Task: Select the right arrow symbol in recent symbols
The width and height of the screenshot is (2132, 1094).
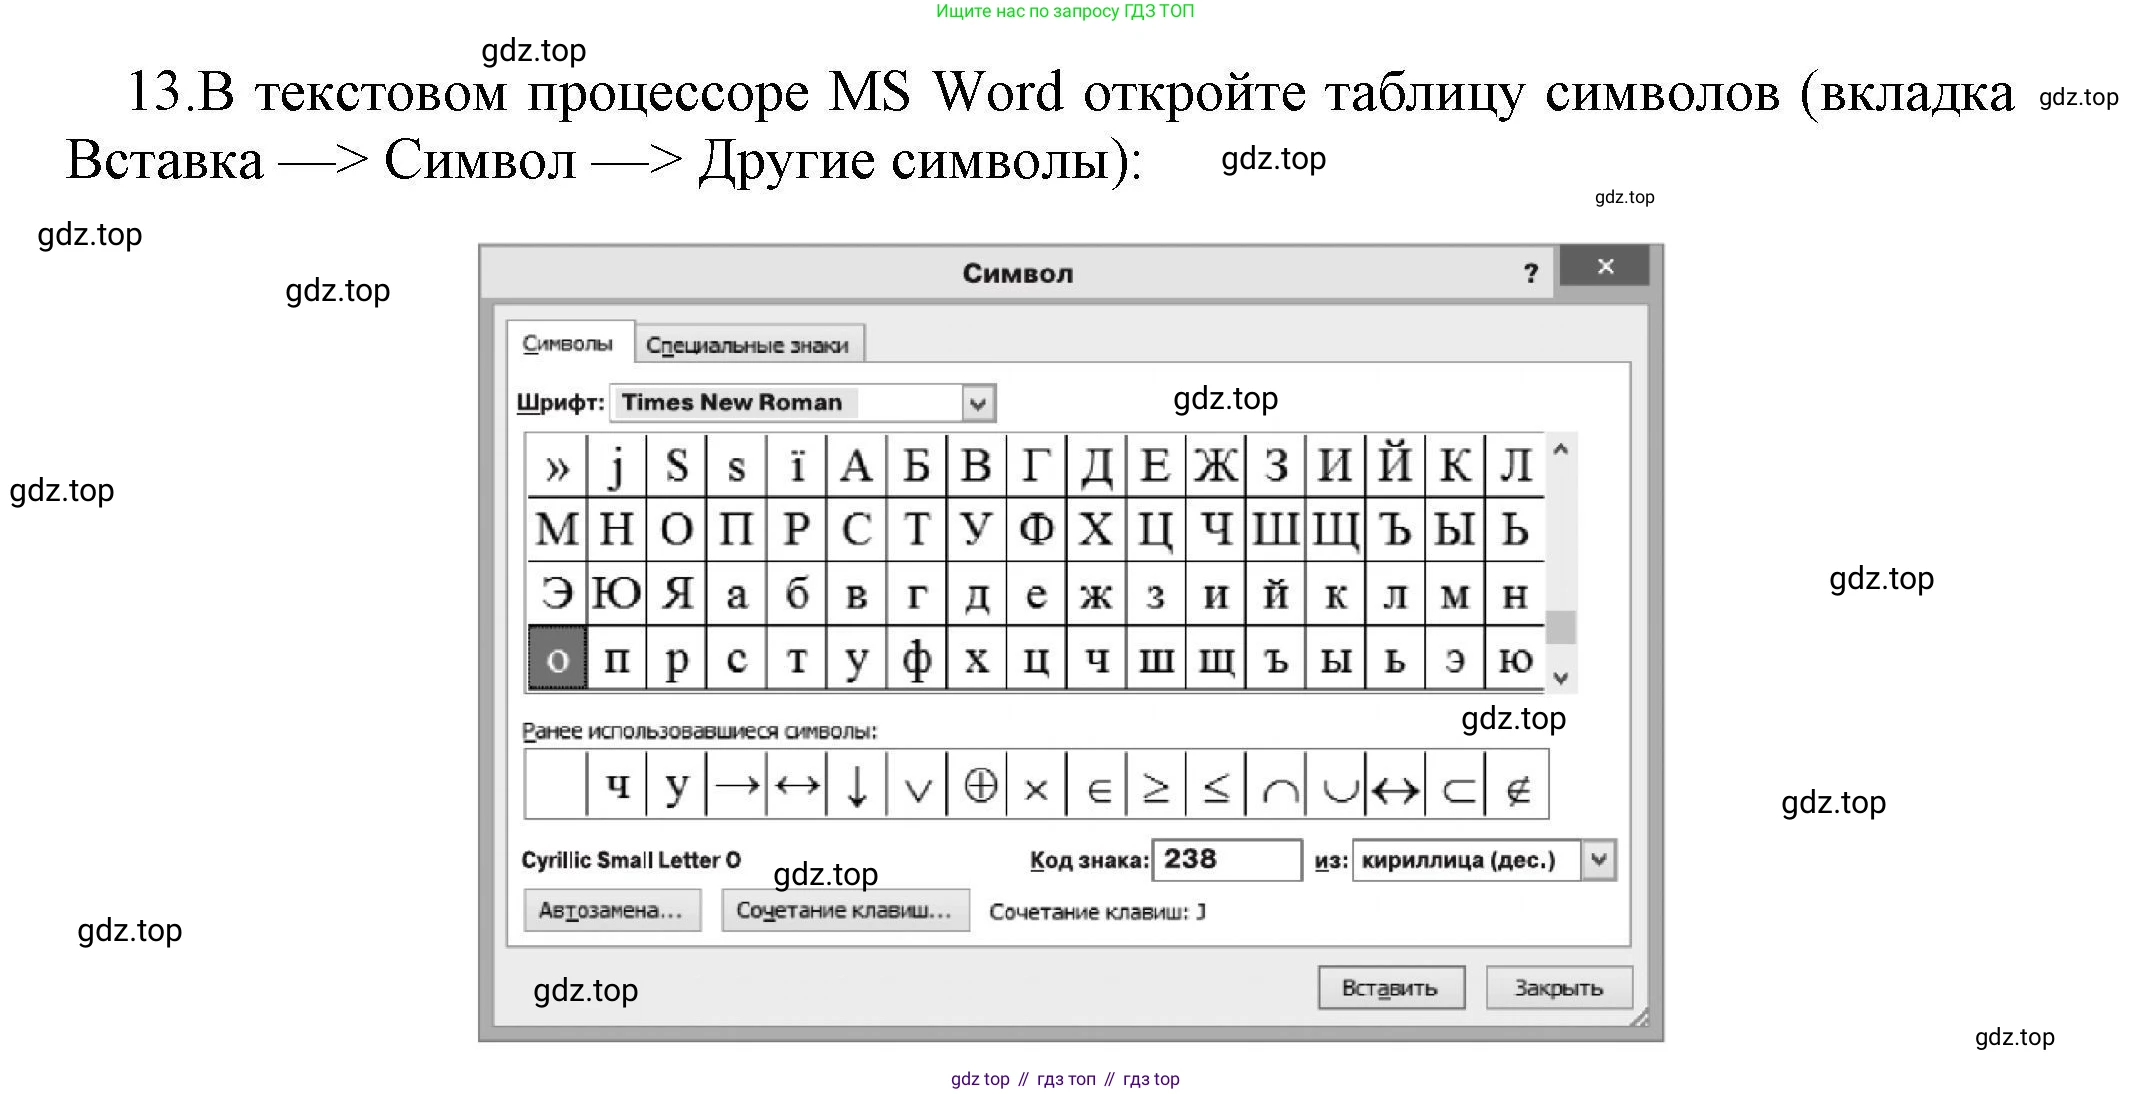Action: [x=737, y=786]
